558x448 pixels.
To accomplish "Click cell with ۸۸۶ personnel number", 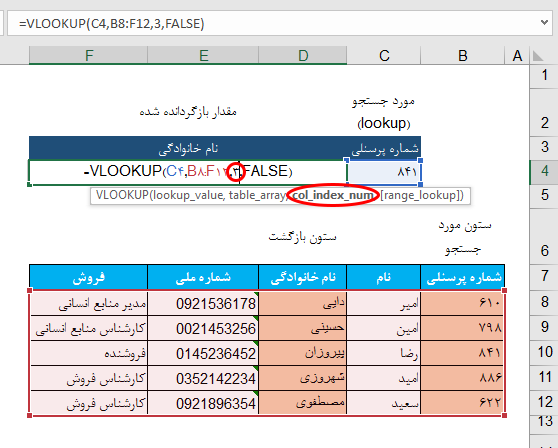I will tap(462, 378).
